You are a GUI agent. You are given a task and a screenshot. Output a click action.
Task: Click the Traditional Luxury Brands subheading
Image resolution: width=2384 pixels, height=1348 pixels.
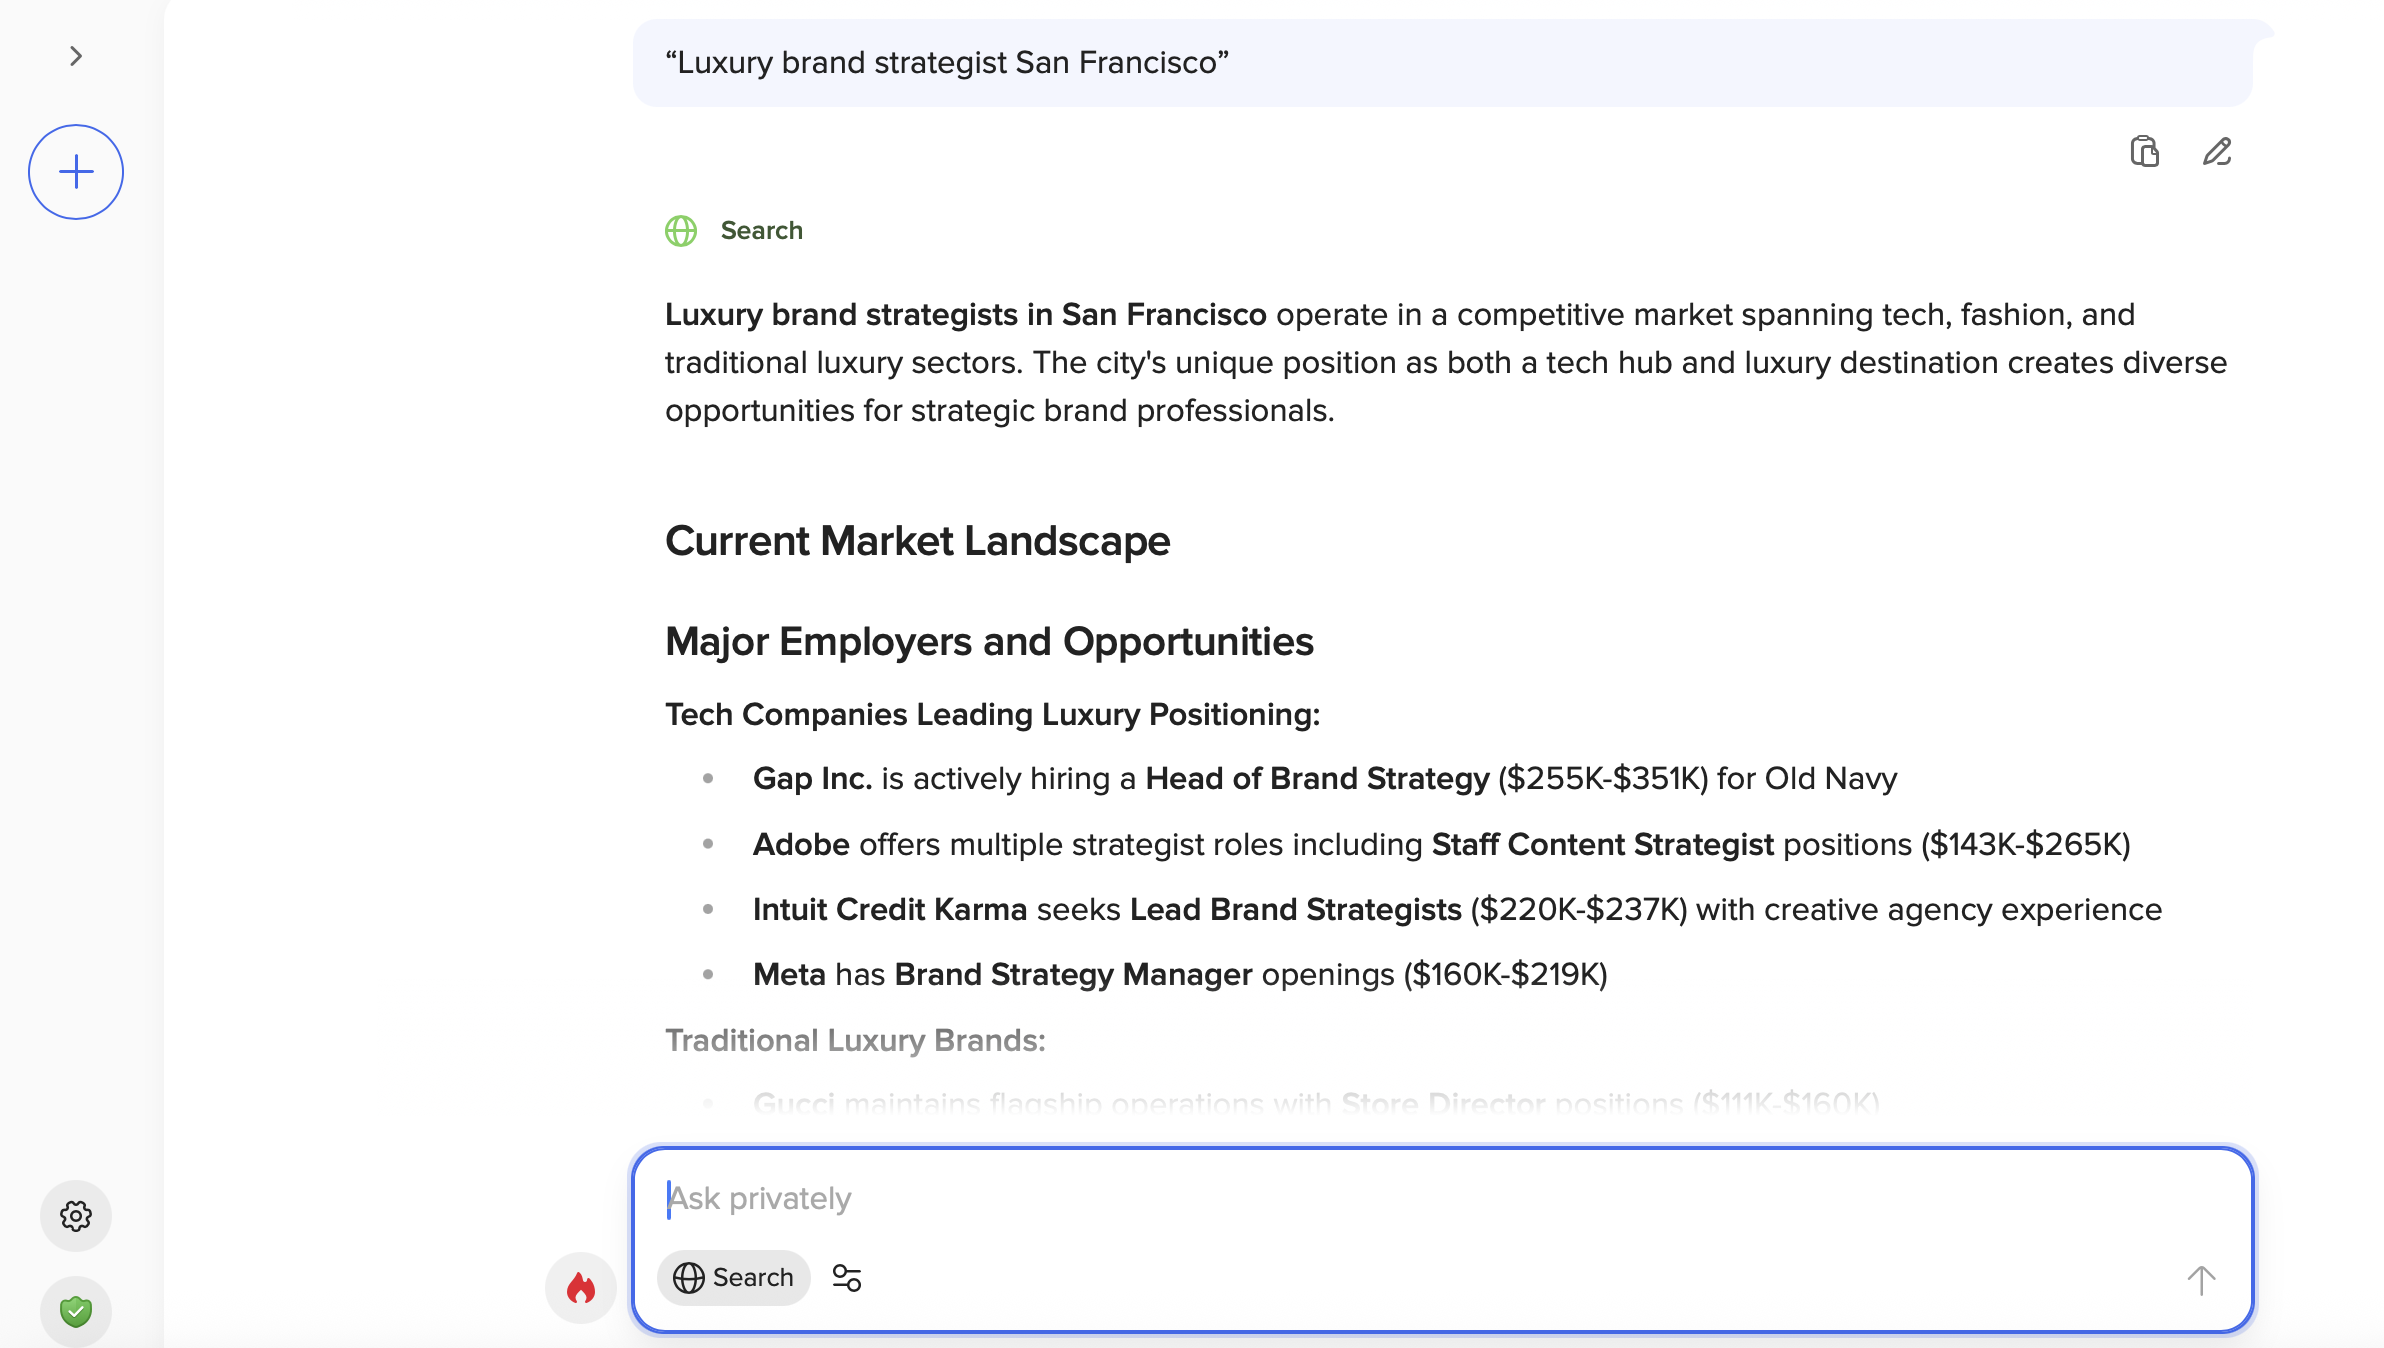pos(856,1041)
